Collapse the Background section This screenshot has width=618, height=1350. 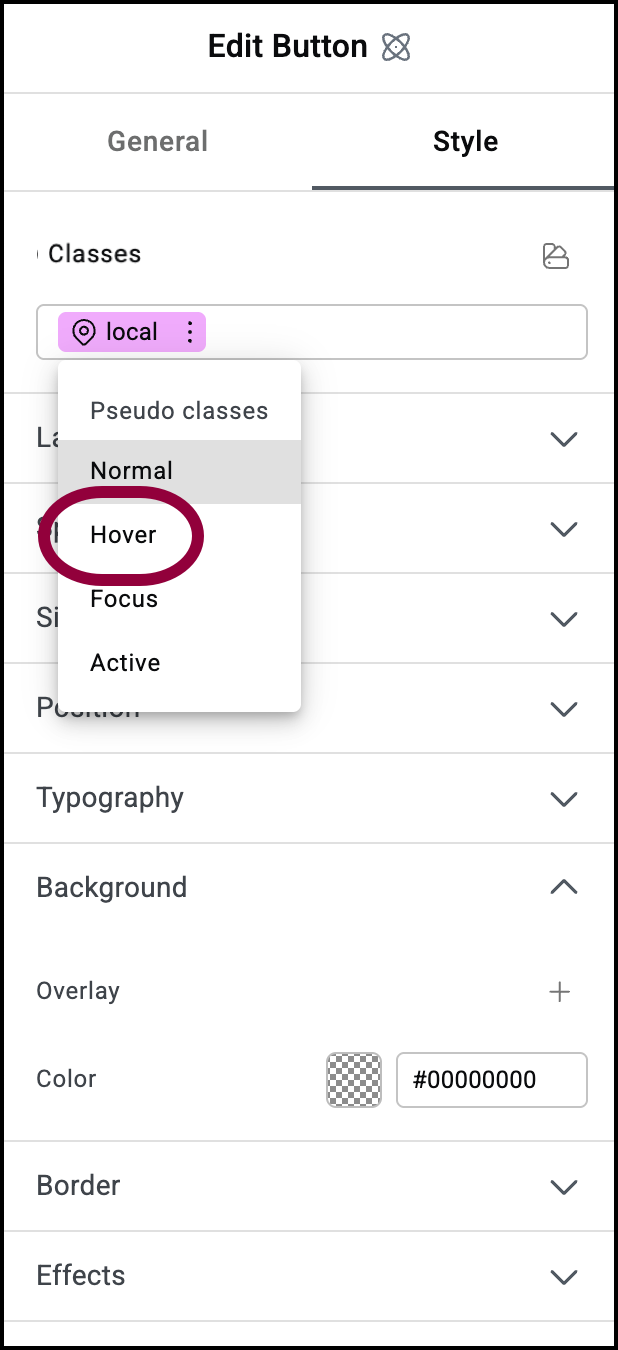564,887
